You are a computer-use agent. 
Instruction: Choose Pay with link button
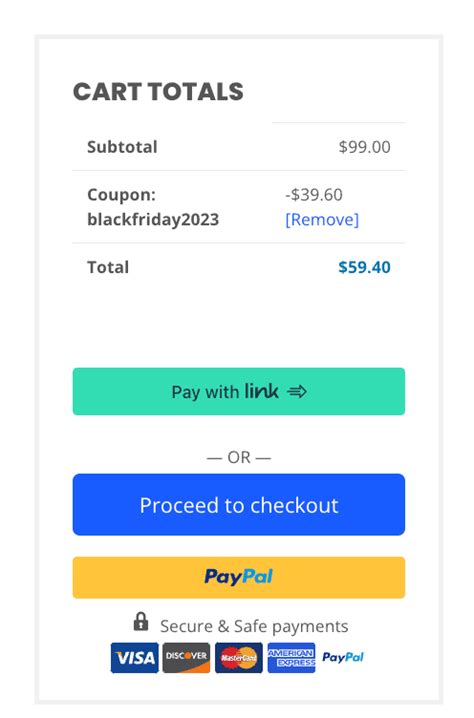pyautogui.click(x=239, y=392)
